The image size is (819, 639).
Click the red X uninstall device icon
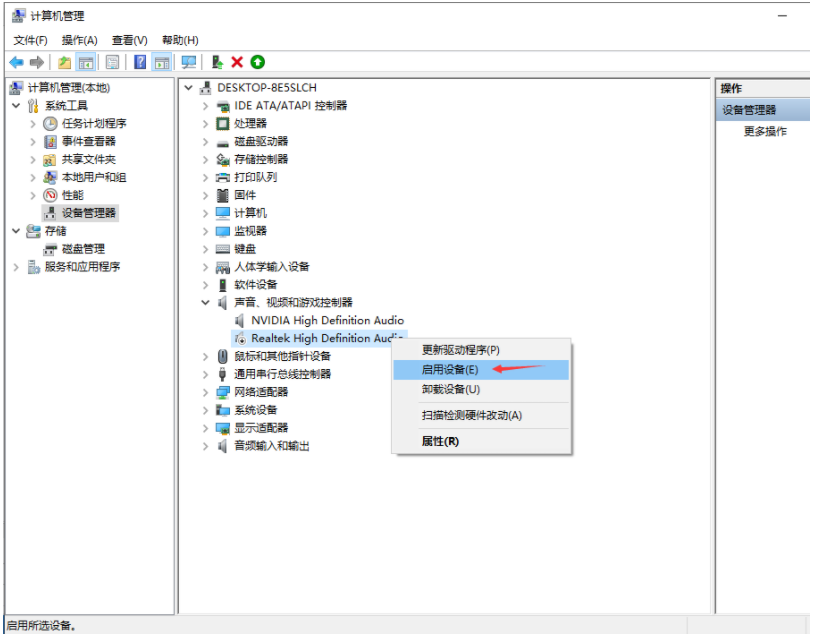[237, 62]
